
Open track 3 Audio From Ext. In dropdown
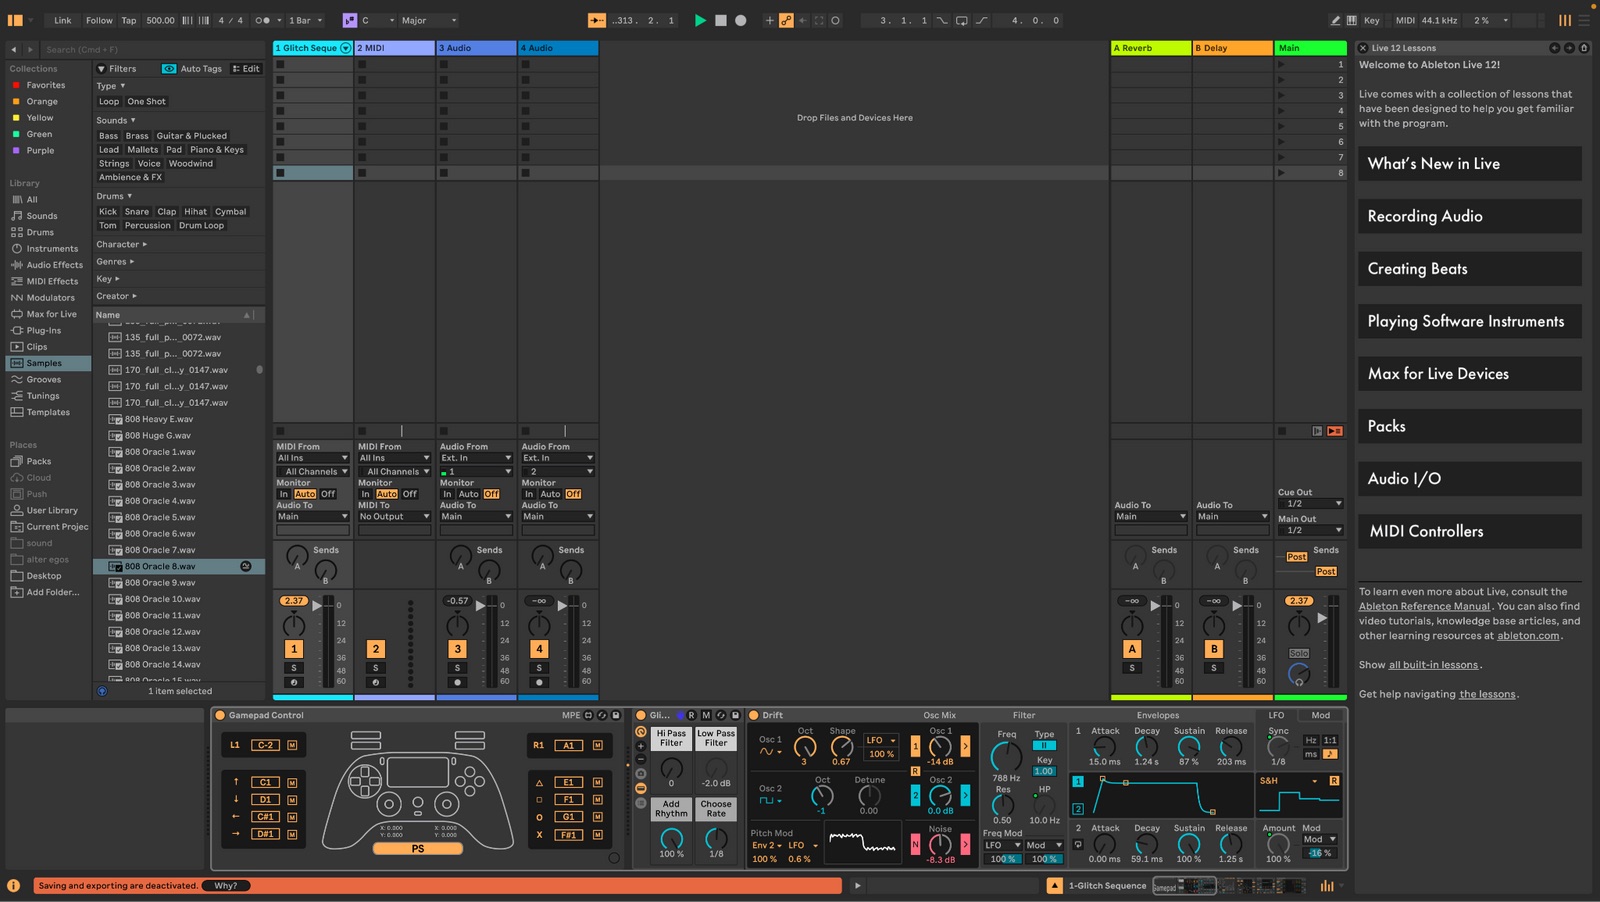(x=476, y=458)
